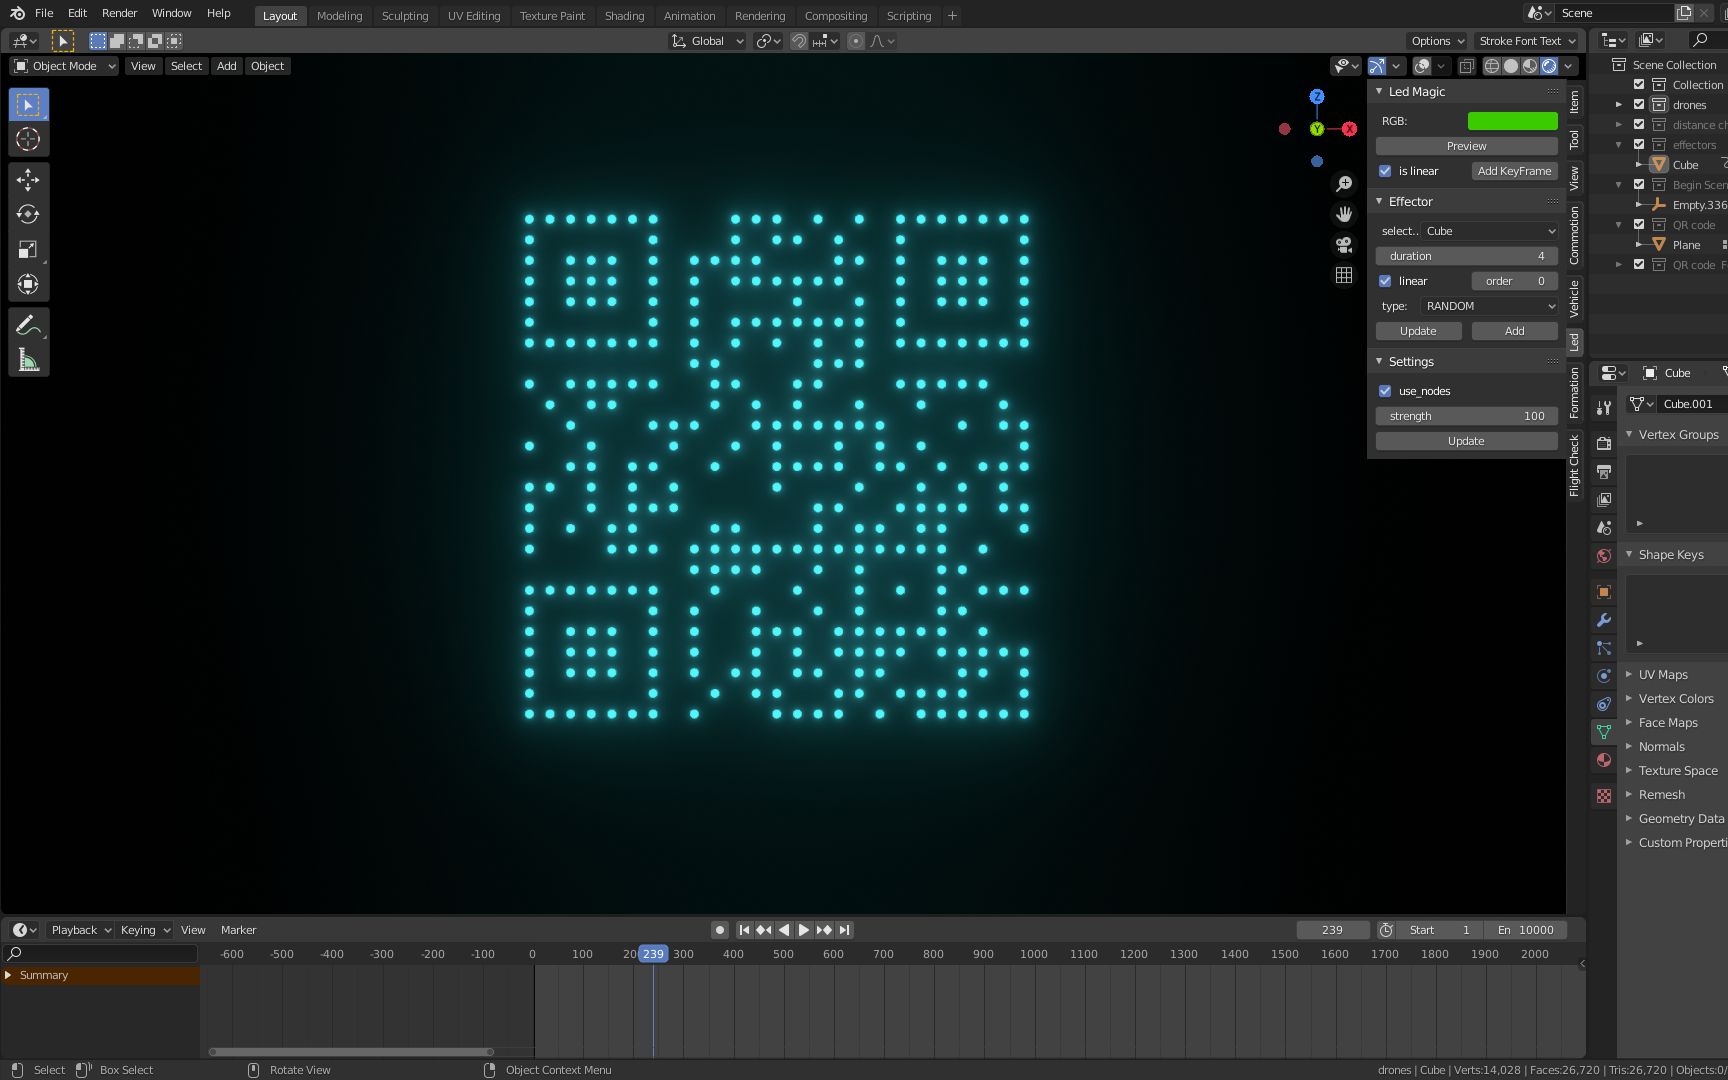Collapse the Effector panel
This screenshot has width=1728, height=1080.
[1380, 201]
